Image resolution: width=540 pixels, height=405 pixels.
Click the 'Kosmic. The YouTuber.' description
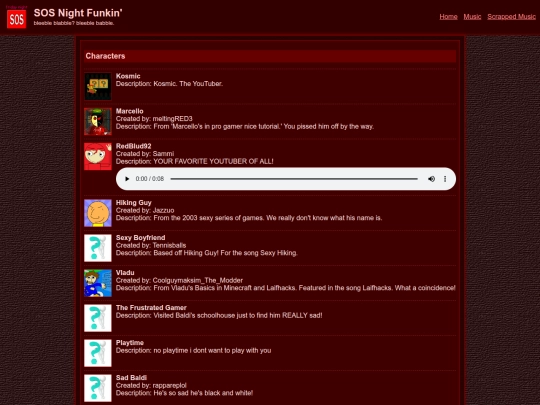pos(188,84)
